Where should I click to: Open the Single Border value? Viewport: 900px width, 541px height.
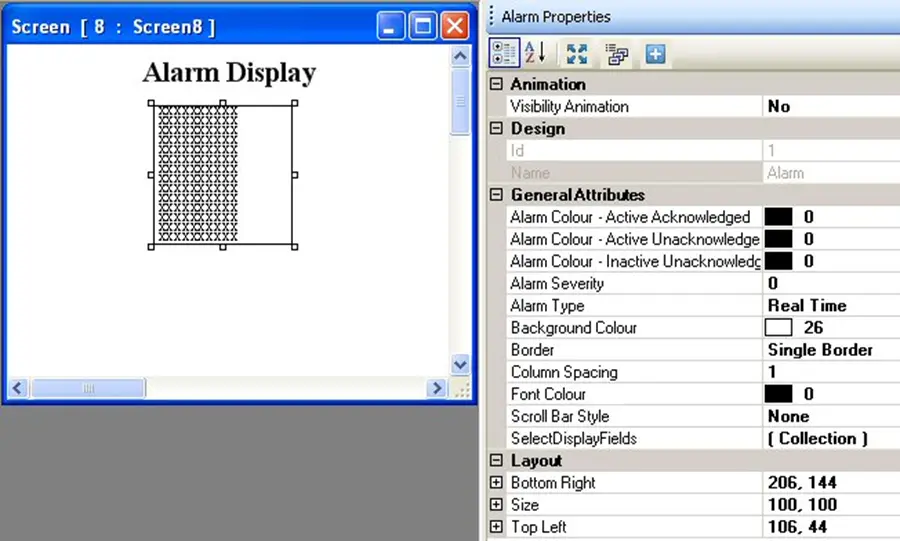point(820,350)
